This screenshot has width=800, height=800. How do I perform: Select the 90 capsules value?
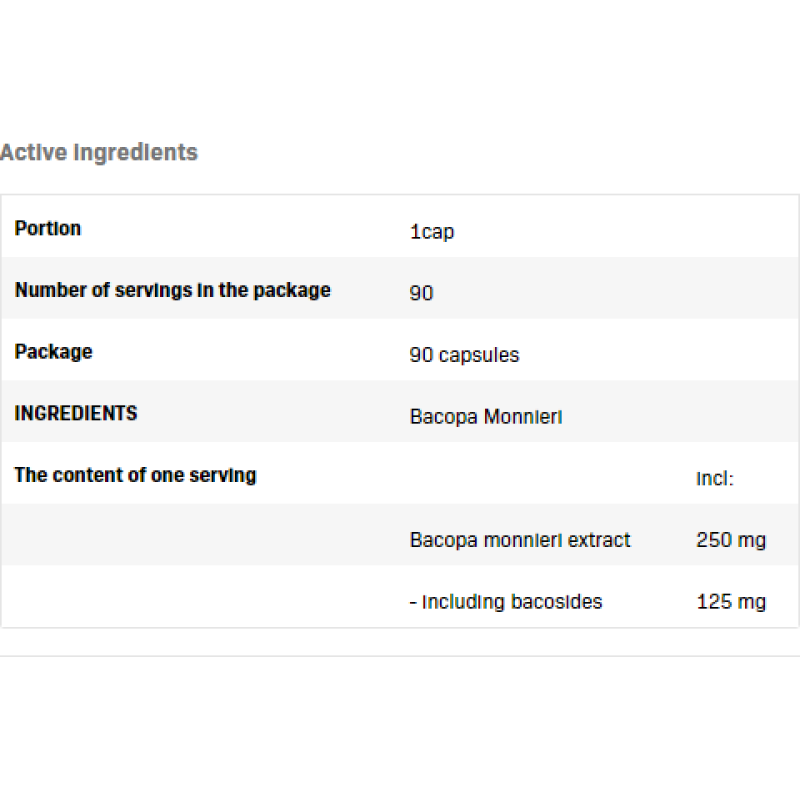click(x=464, y=355)
